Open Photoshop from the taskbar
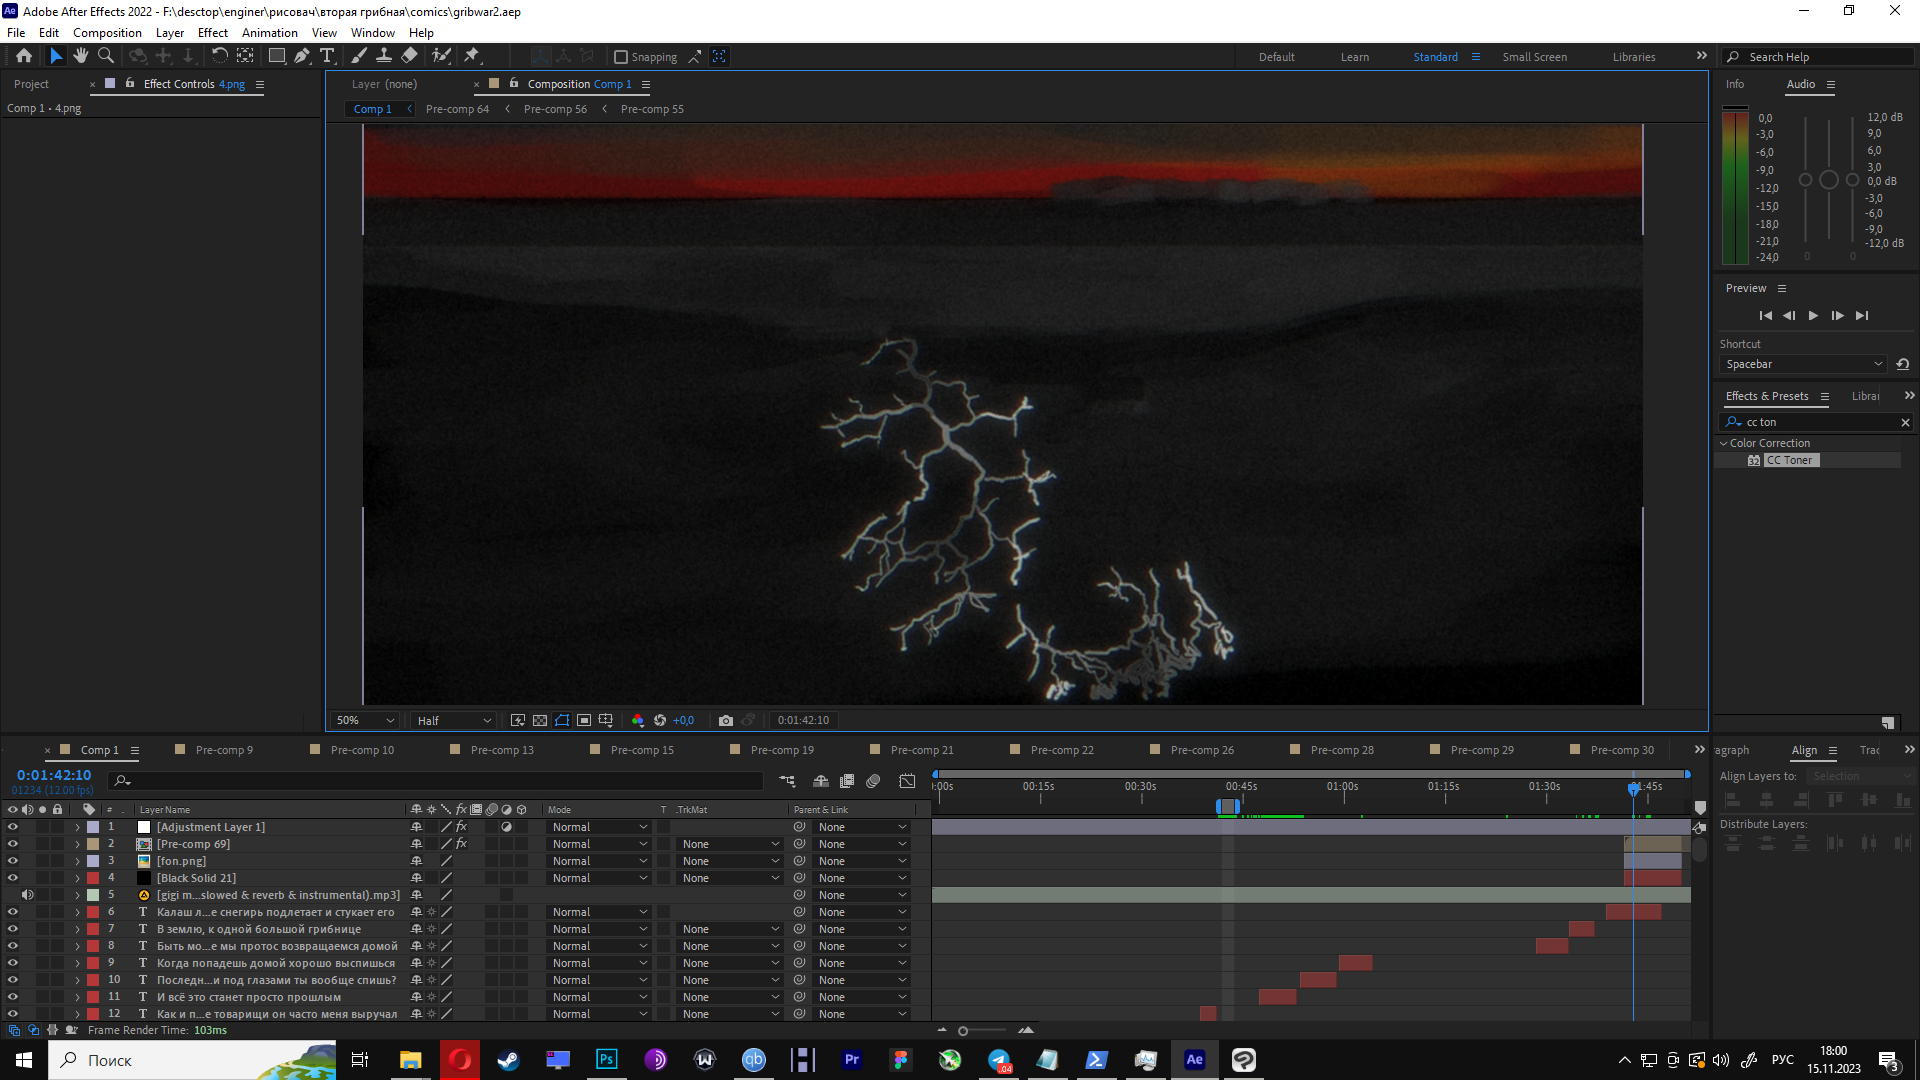 606,1060
